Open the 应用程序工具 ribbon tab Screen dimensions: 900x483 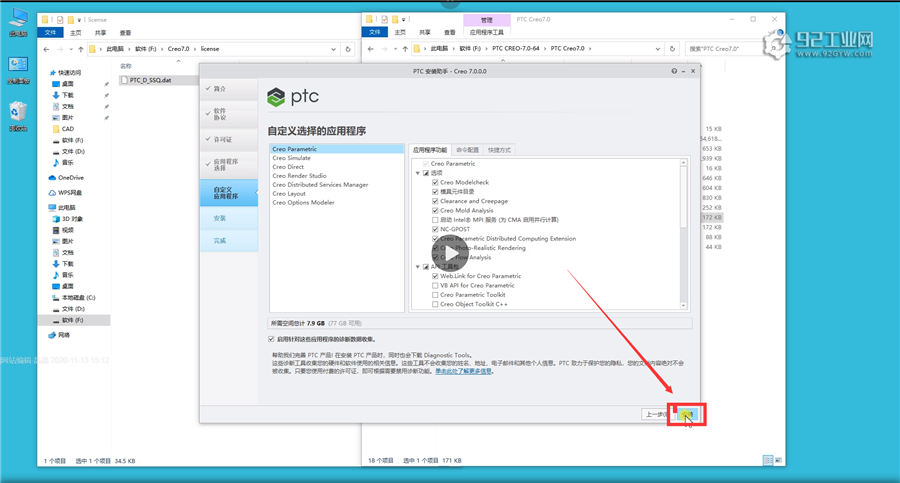point(486,32)
